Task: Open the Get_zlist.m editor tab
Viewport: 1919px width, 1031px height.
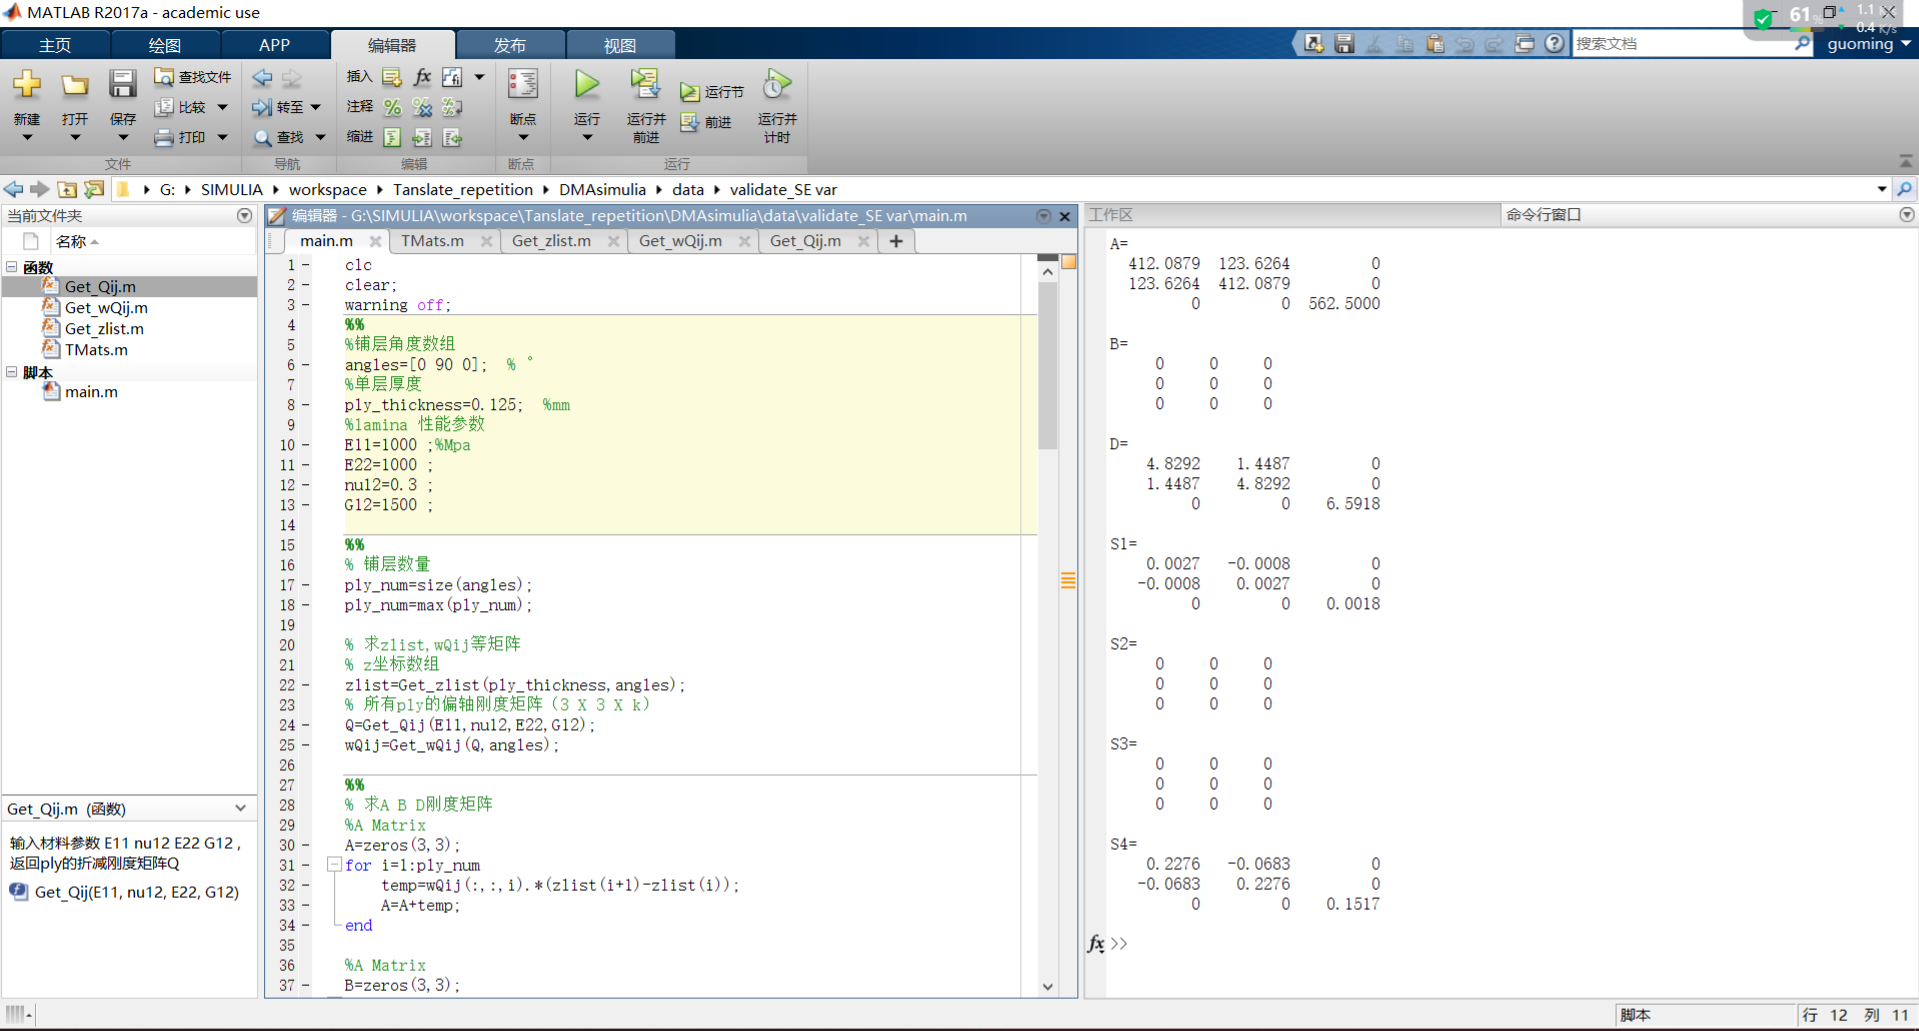Action: pos(551,241)
